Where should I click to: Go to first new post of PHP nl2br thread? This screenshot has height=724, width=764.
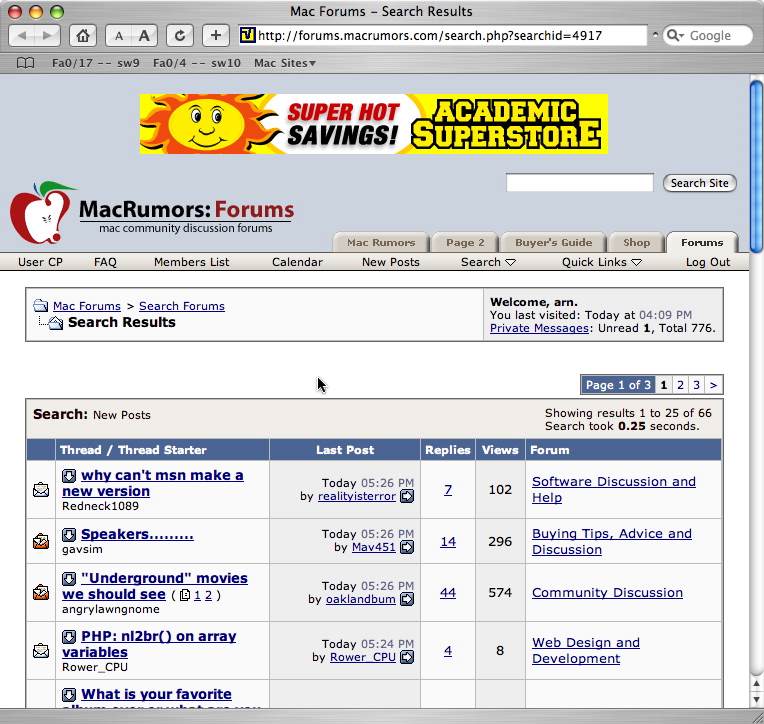click(69, 636)
